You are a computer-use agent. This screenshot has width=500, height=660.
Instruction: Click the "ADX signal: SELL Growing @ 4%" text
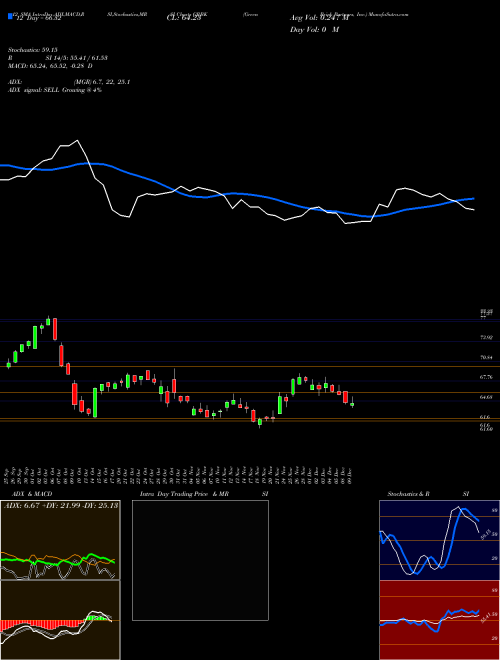point(55,90)
